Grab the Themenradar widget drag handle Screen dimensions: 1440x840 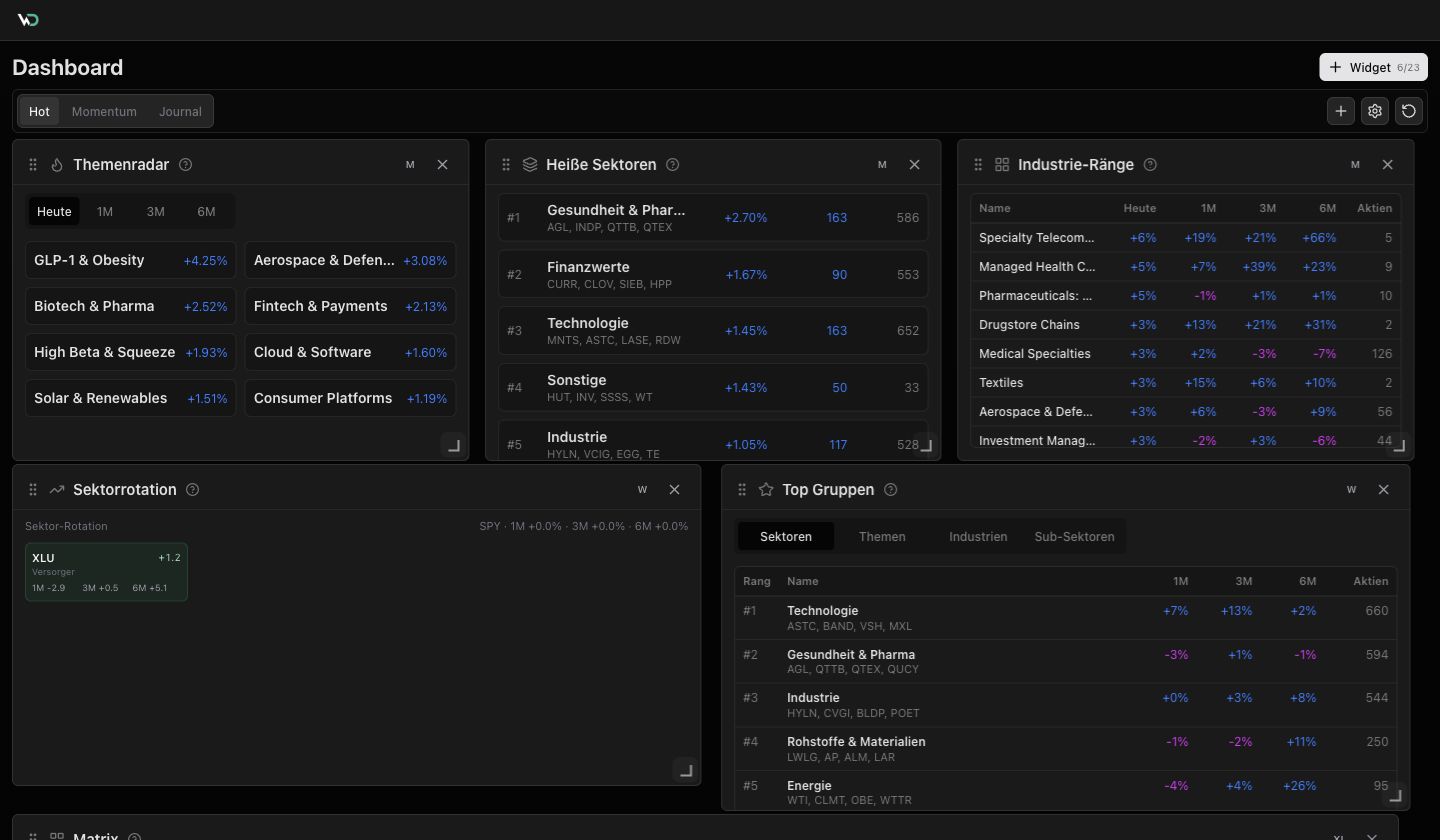pyautogui.click(x=33, y=164)
